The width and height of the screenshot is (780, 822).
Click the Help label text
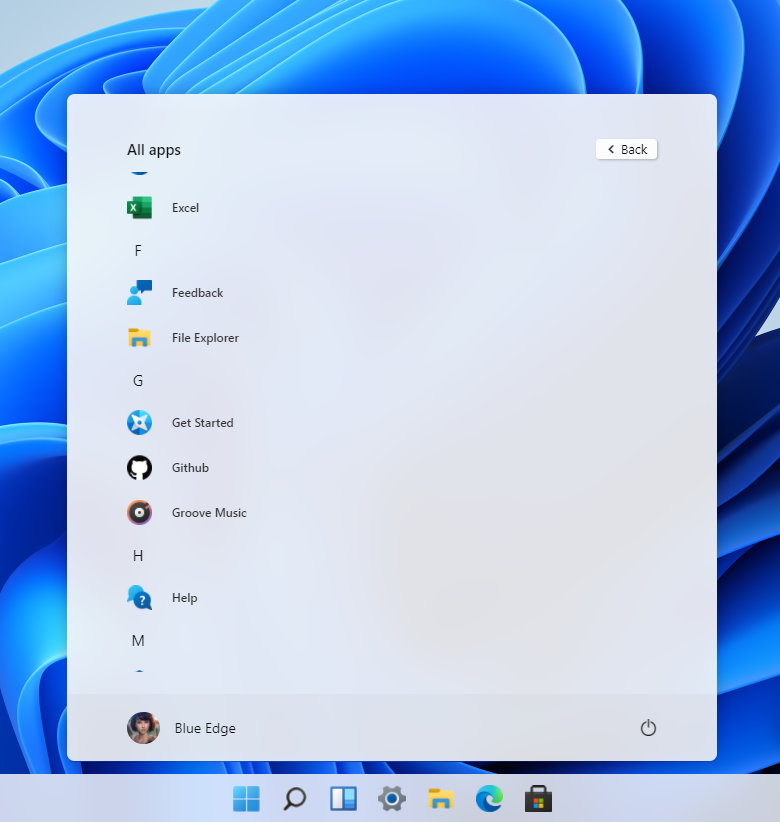(185, 598)
